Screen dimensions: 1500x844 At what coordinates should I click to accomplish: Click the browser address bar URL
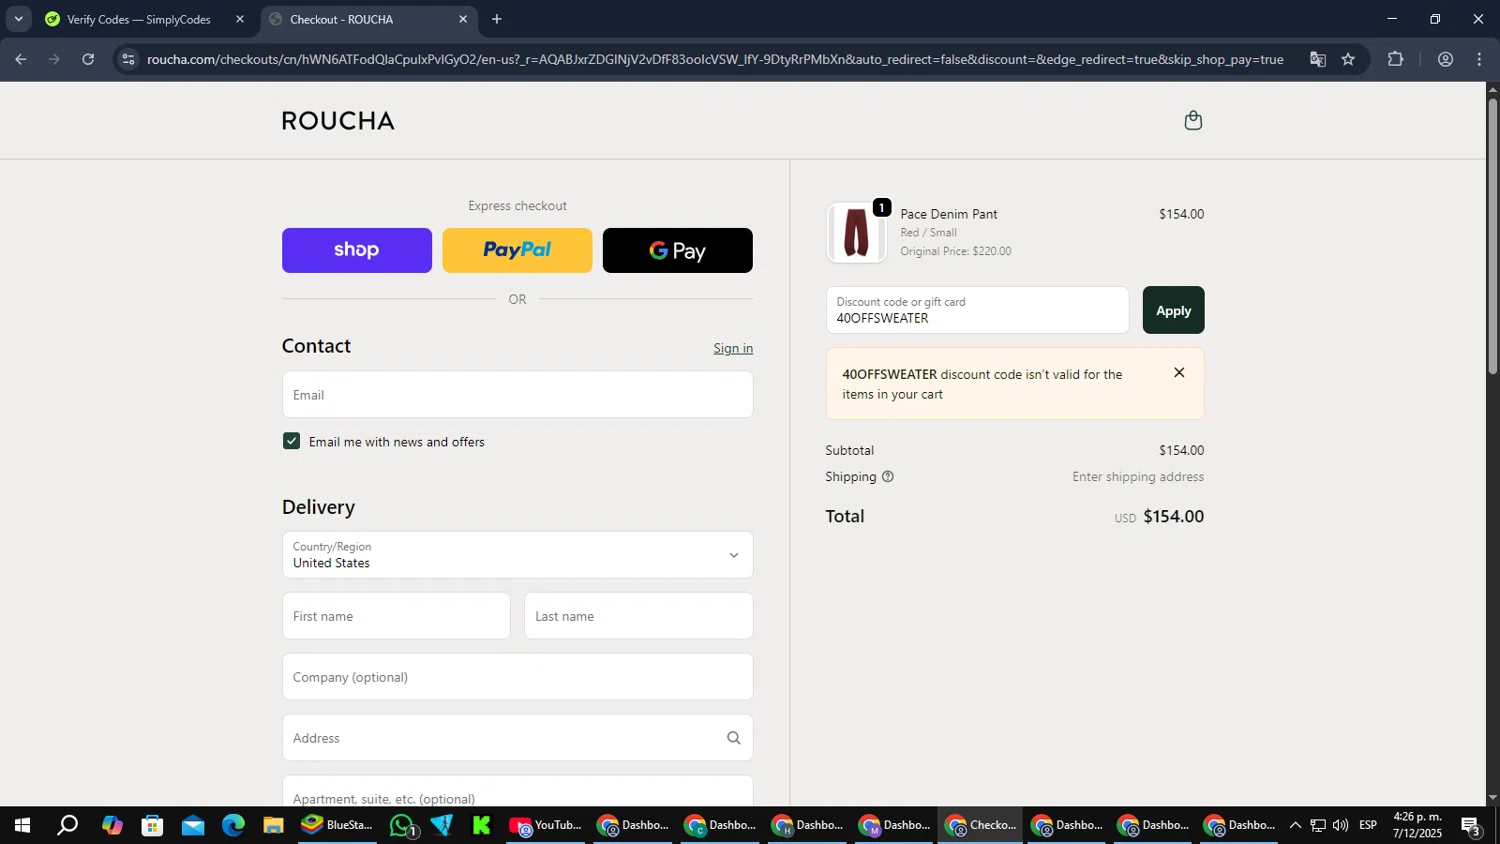click(715, 59)
